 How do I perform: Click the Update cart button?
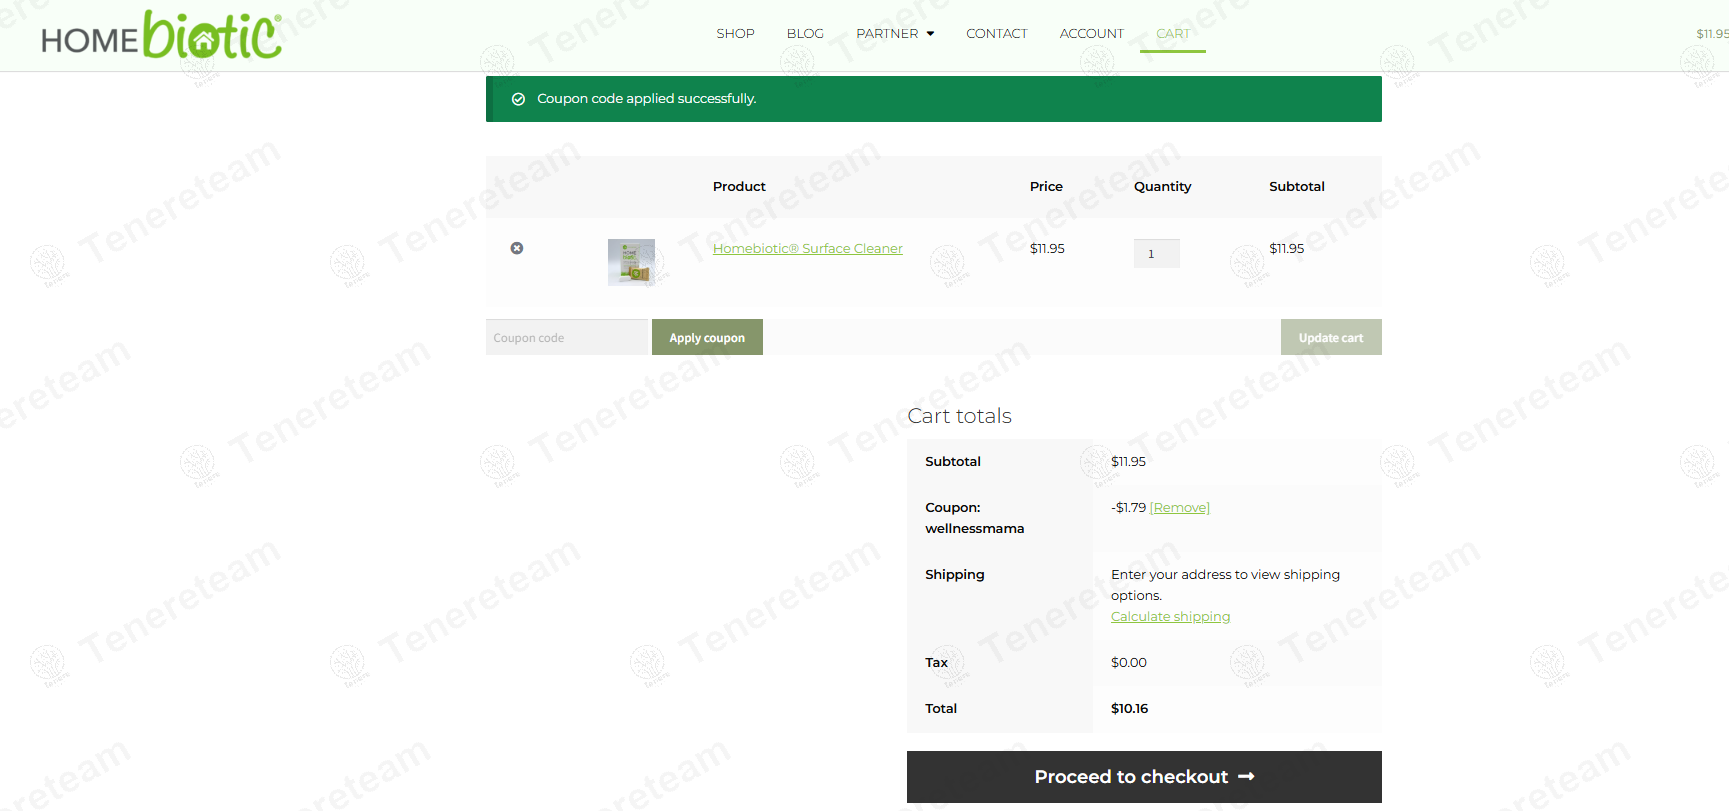(1331, 337)
